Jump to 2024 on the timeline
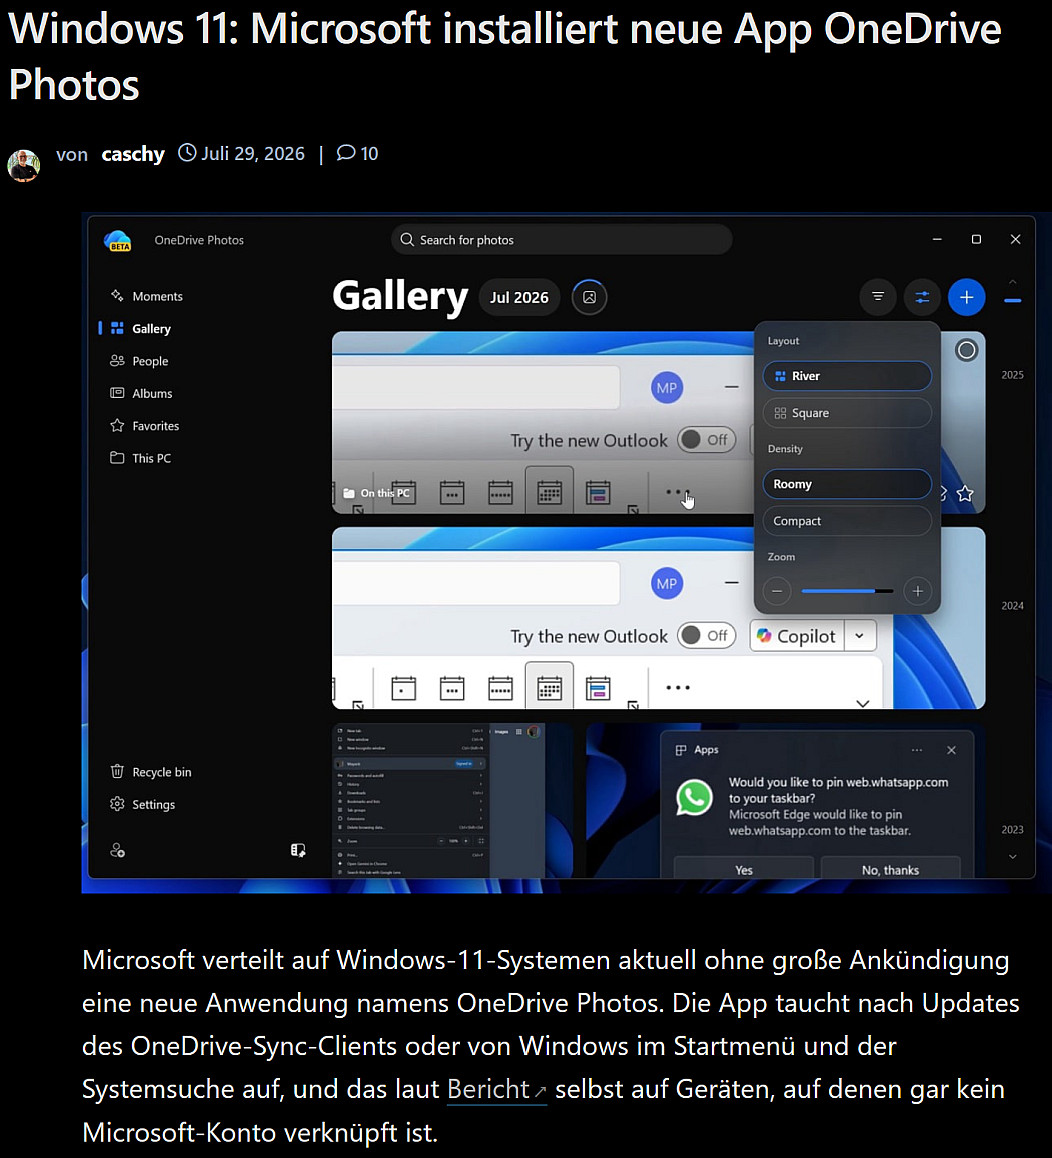 coord(1012,606)
